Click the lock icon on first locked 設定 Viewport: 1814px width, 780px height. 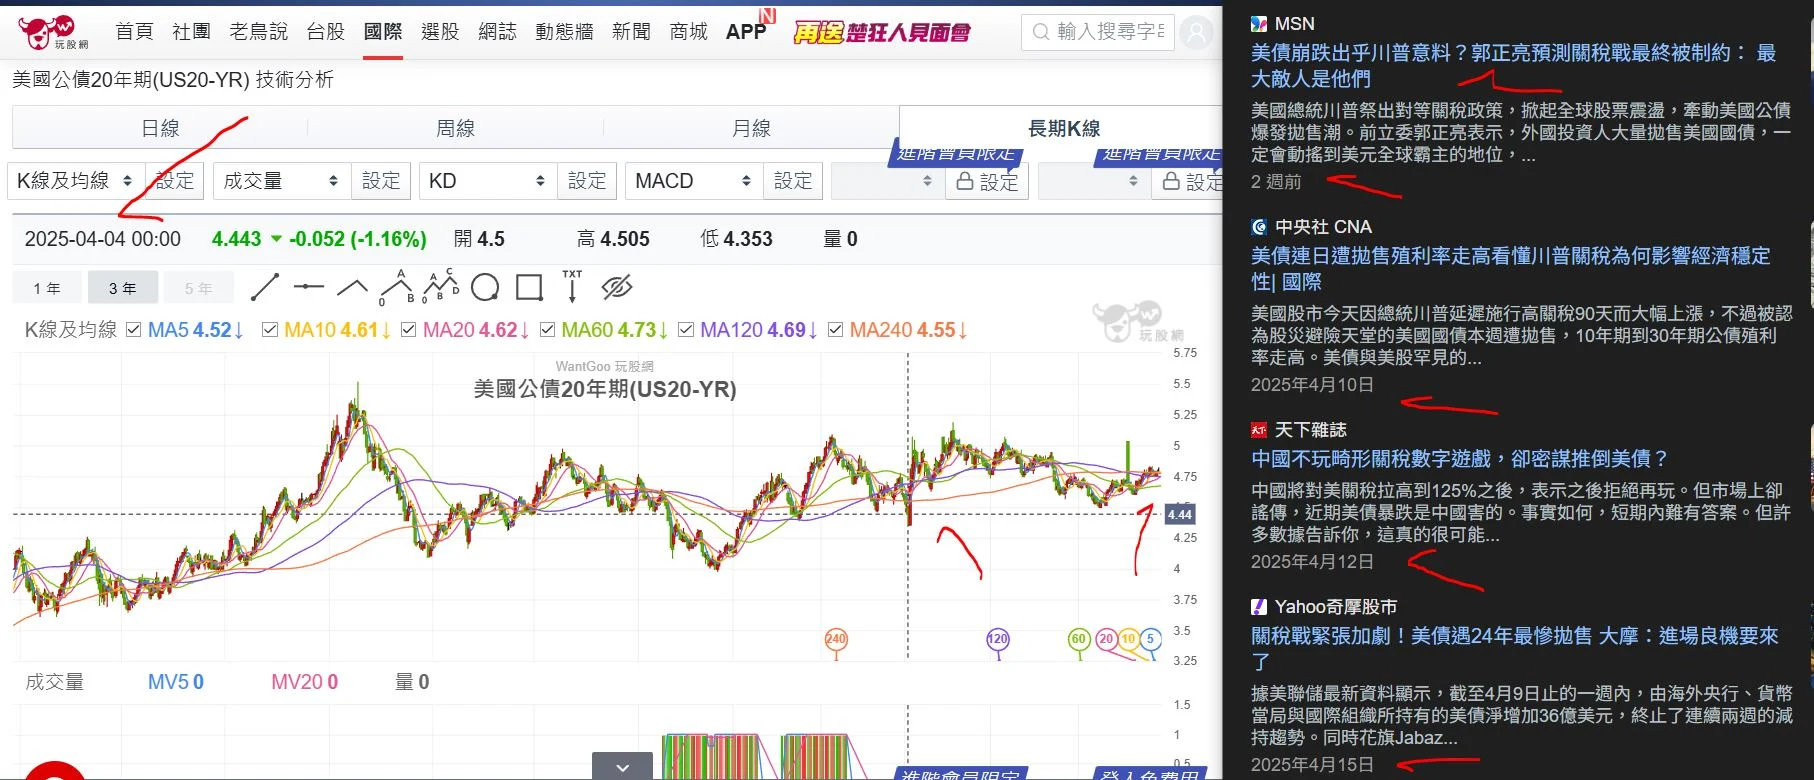click(965, 182)
